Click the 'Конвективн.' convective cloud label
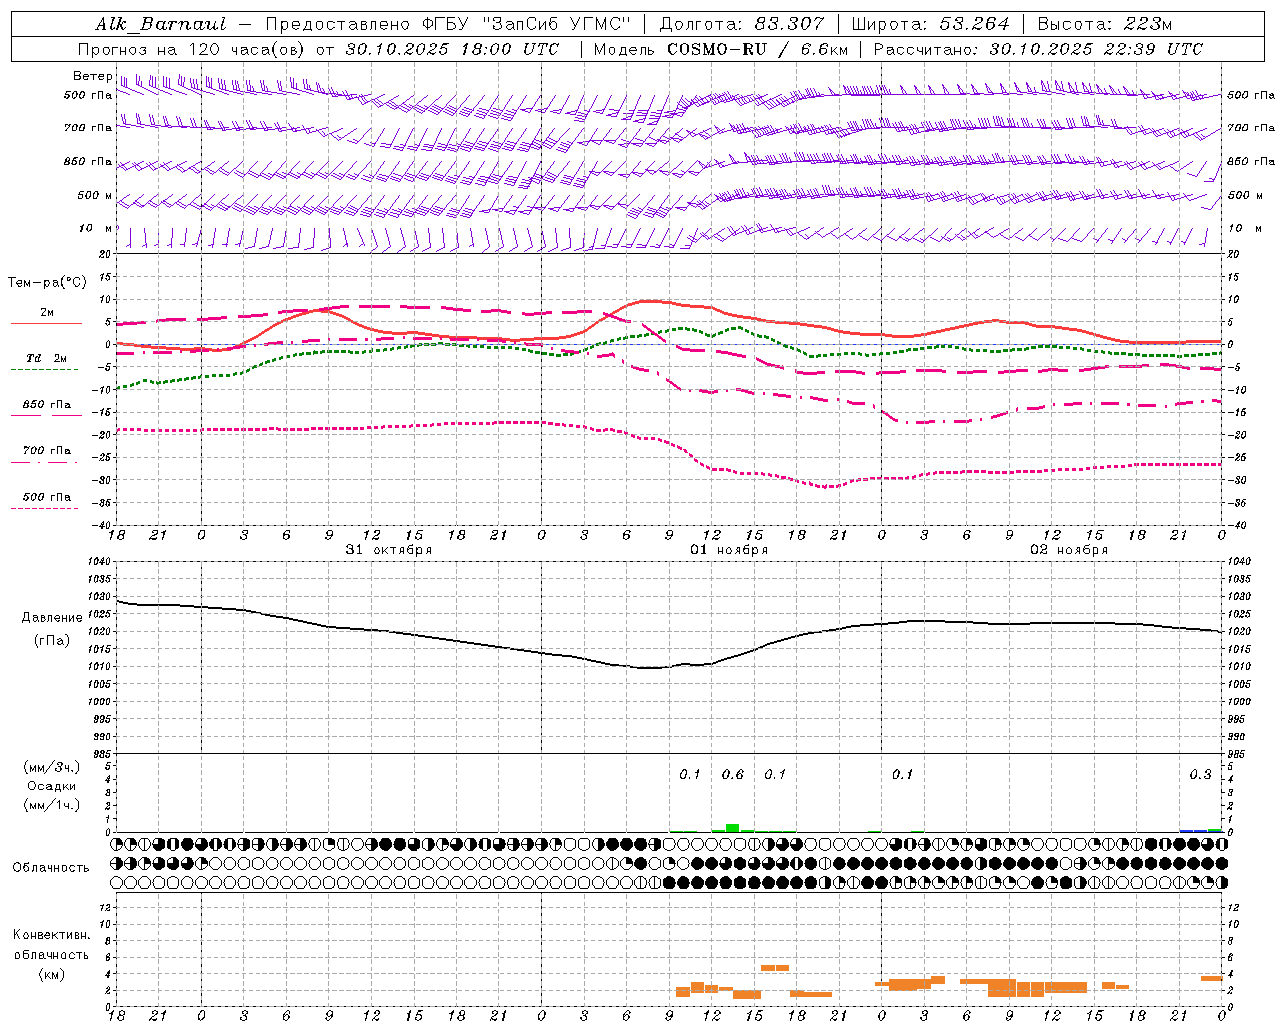Image resolution: width=1280 pixels, height=1024 pixels. (x=52, y=935)
